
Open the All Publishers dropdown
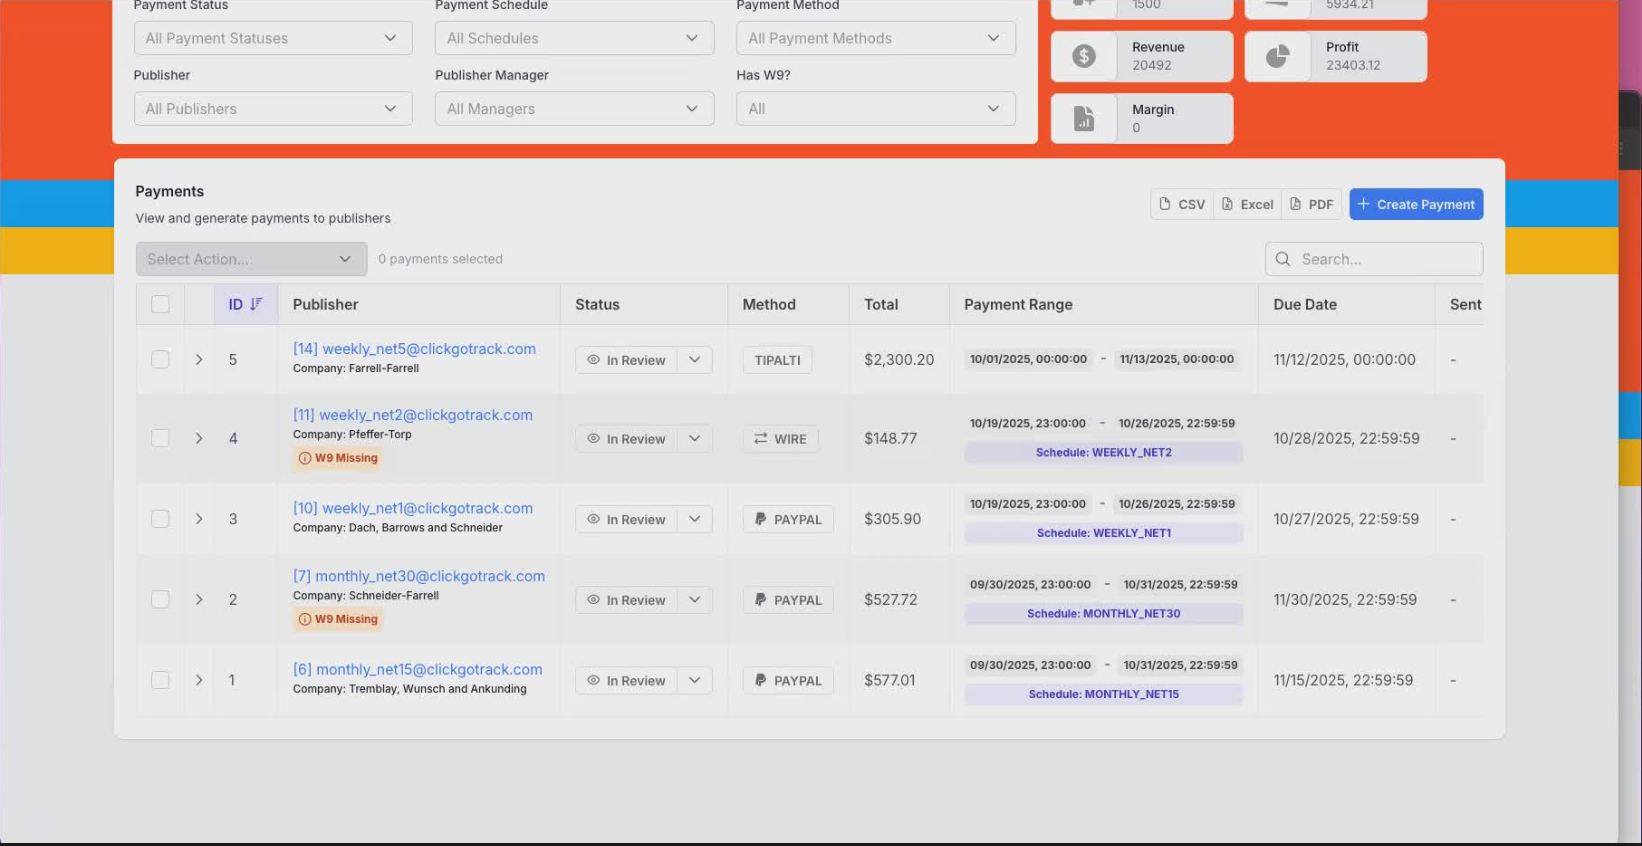tap(272, 109)
